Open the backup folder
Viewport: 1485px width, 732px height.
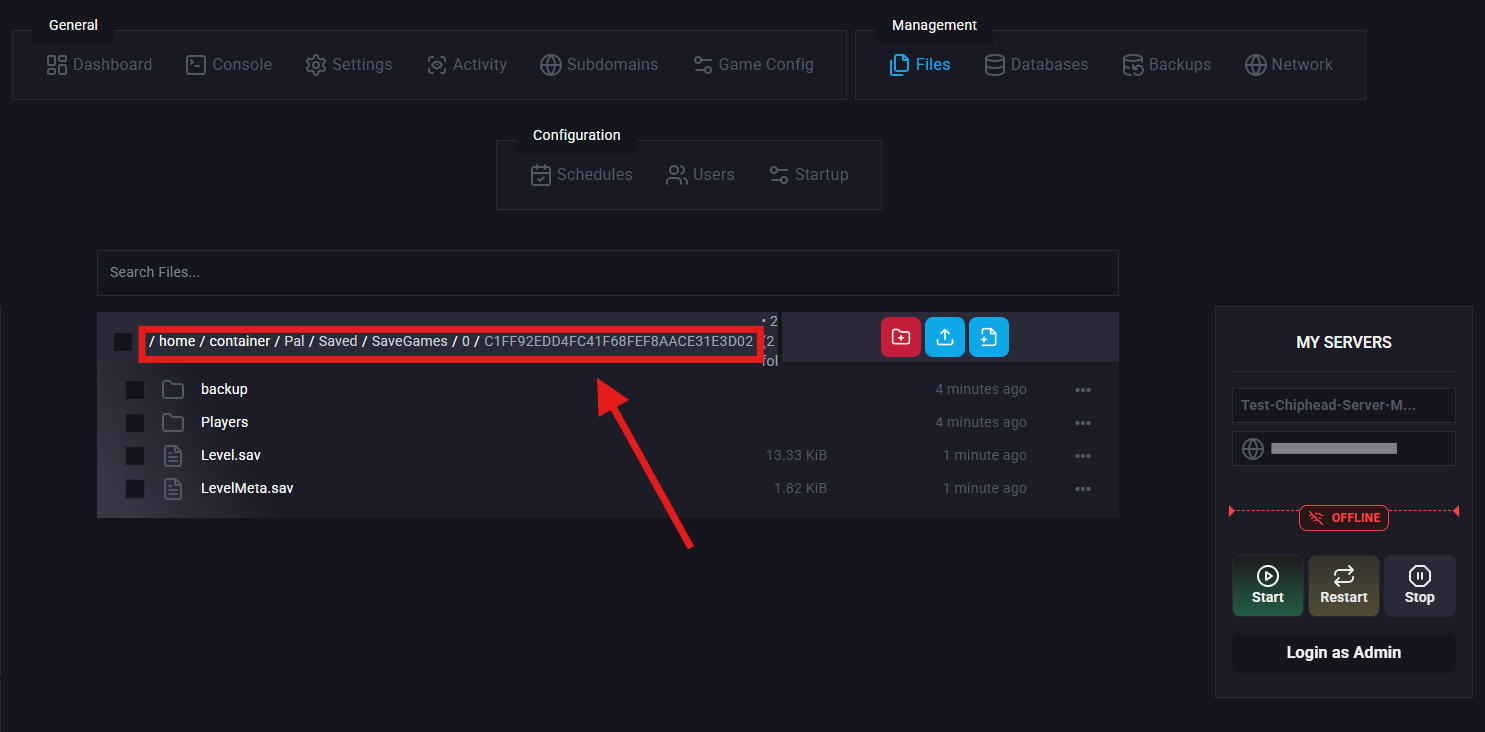coord(224,389)
